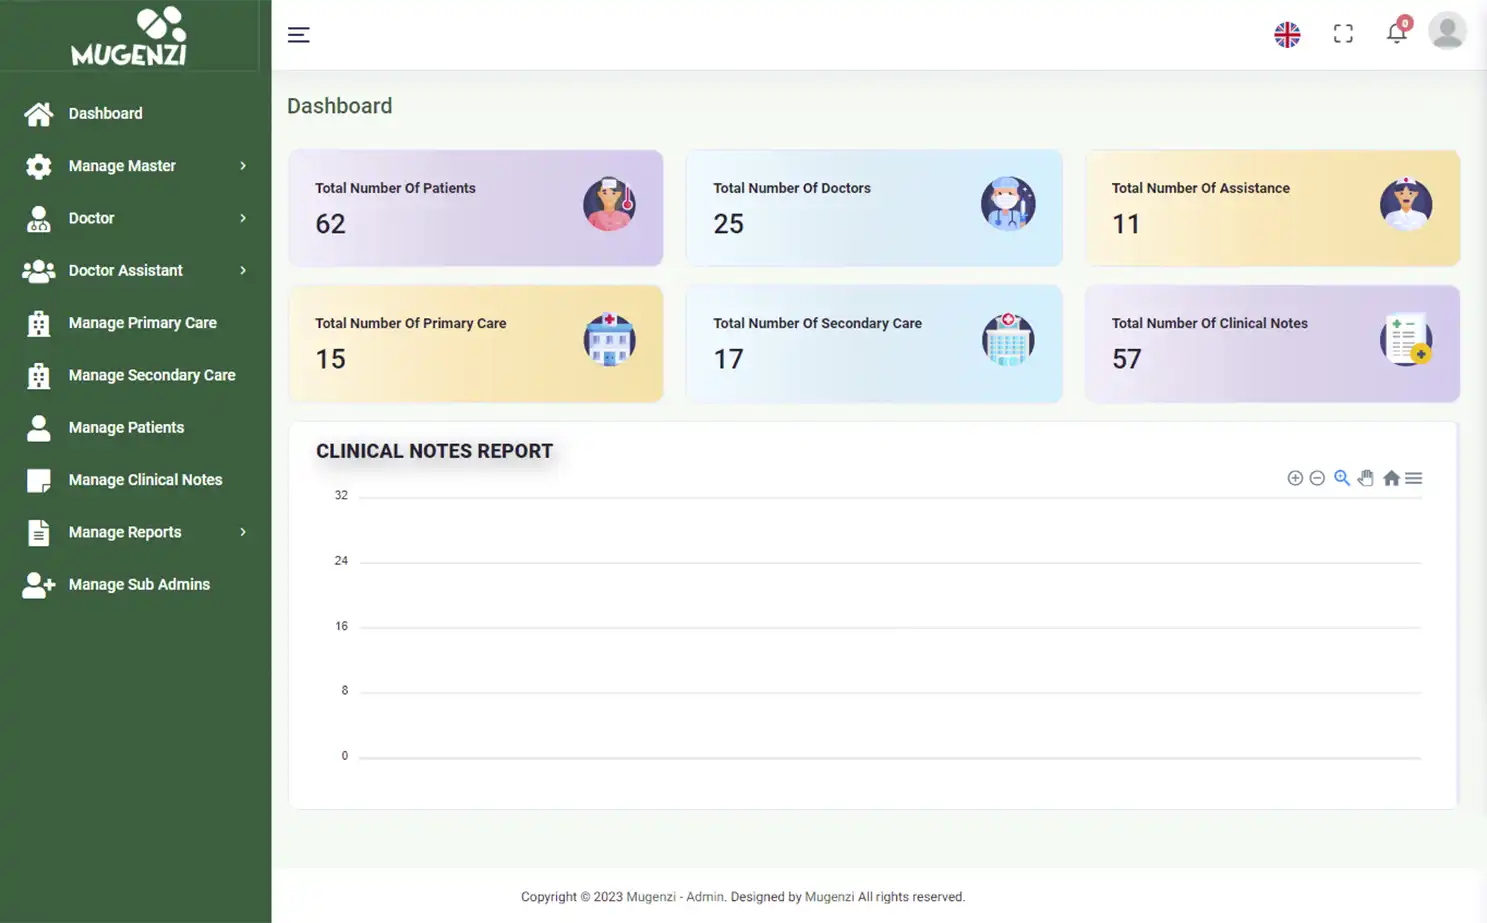
Task: Zoom out on the clinical notes chart
Action: 1317,478
